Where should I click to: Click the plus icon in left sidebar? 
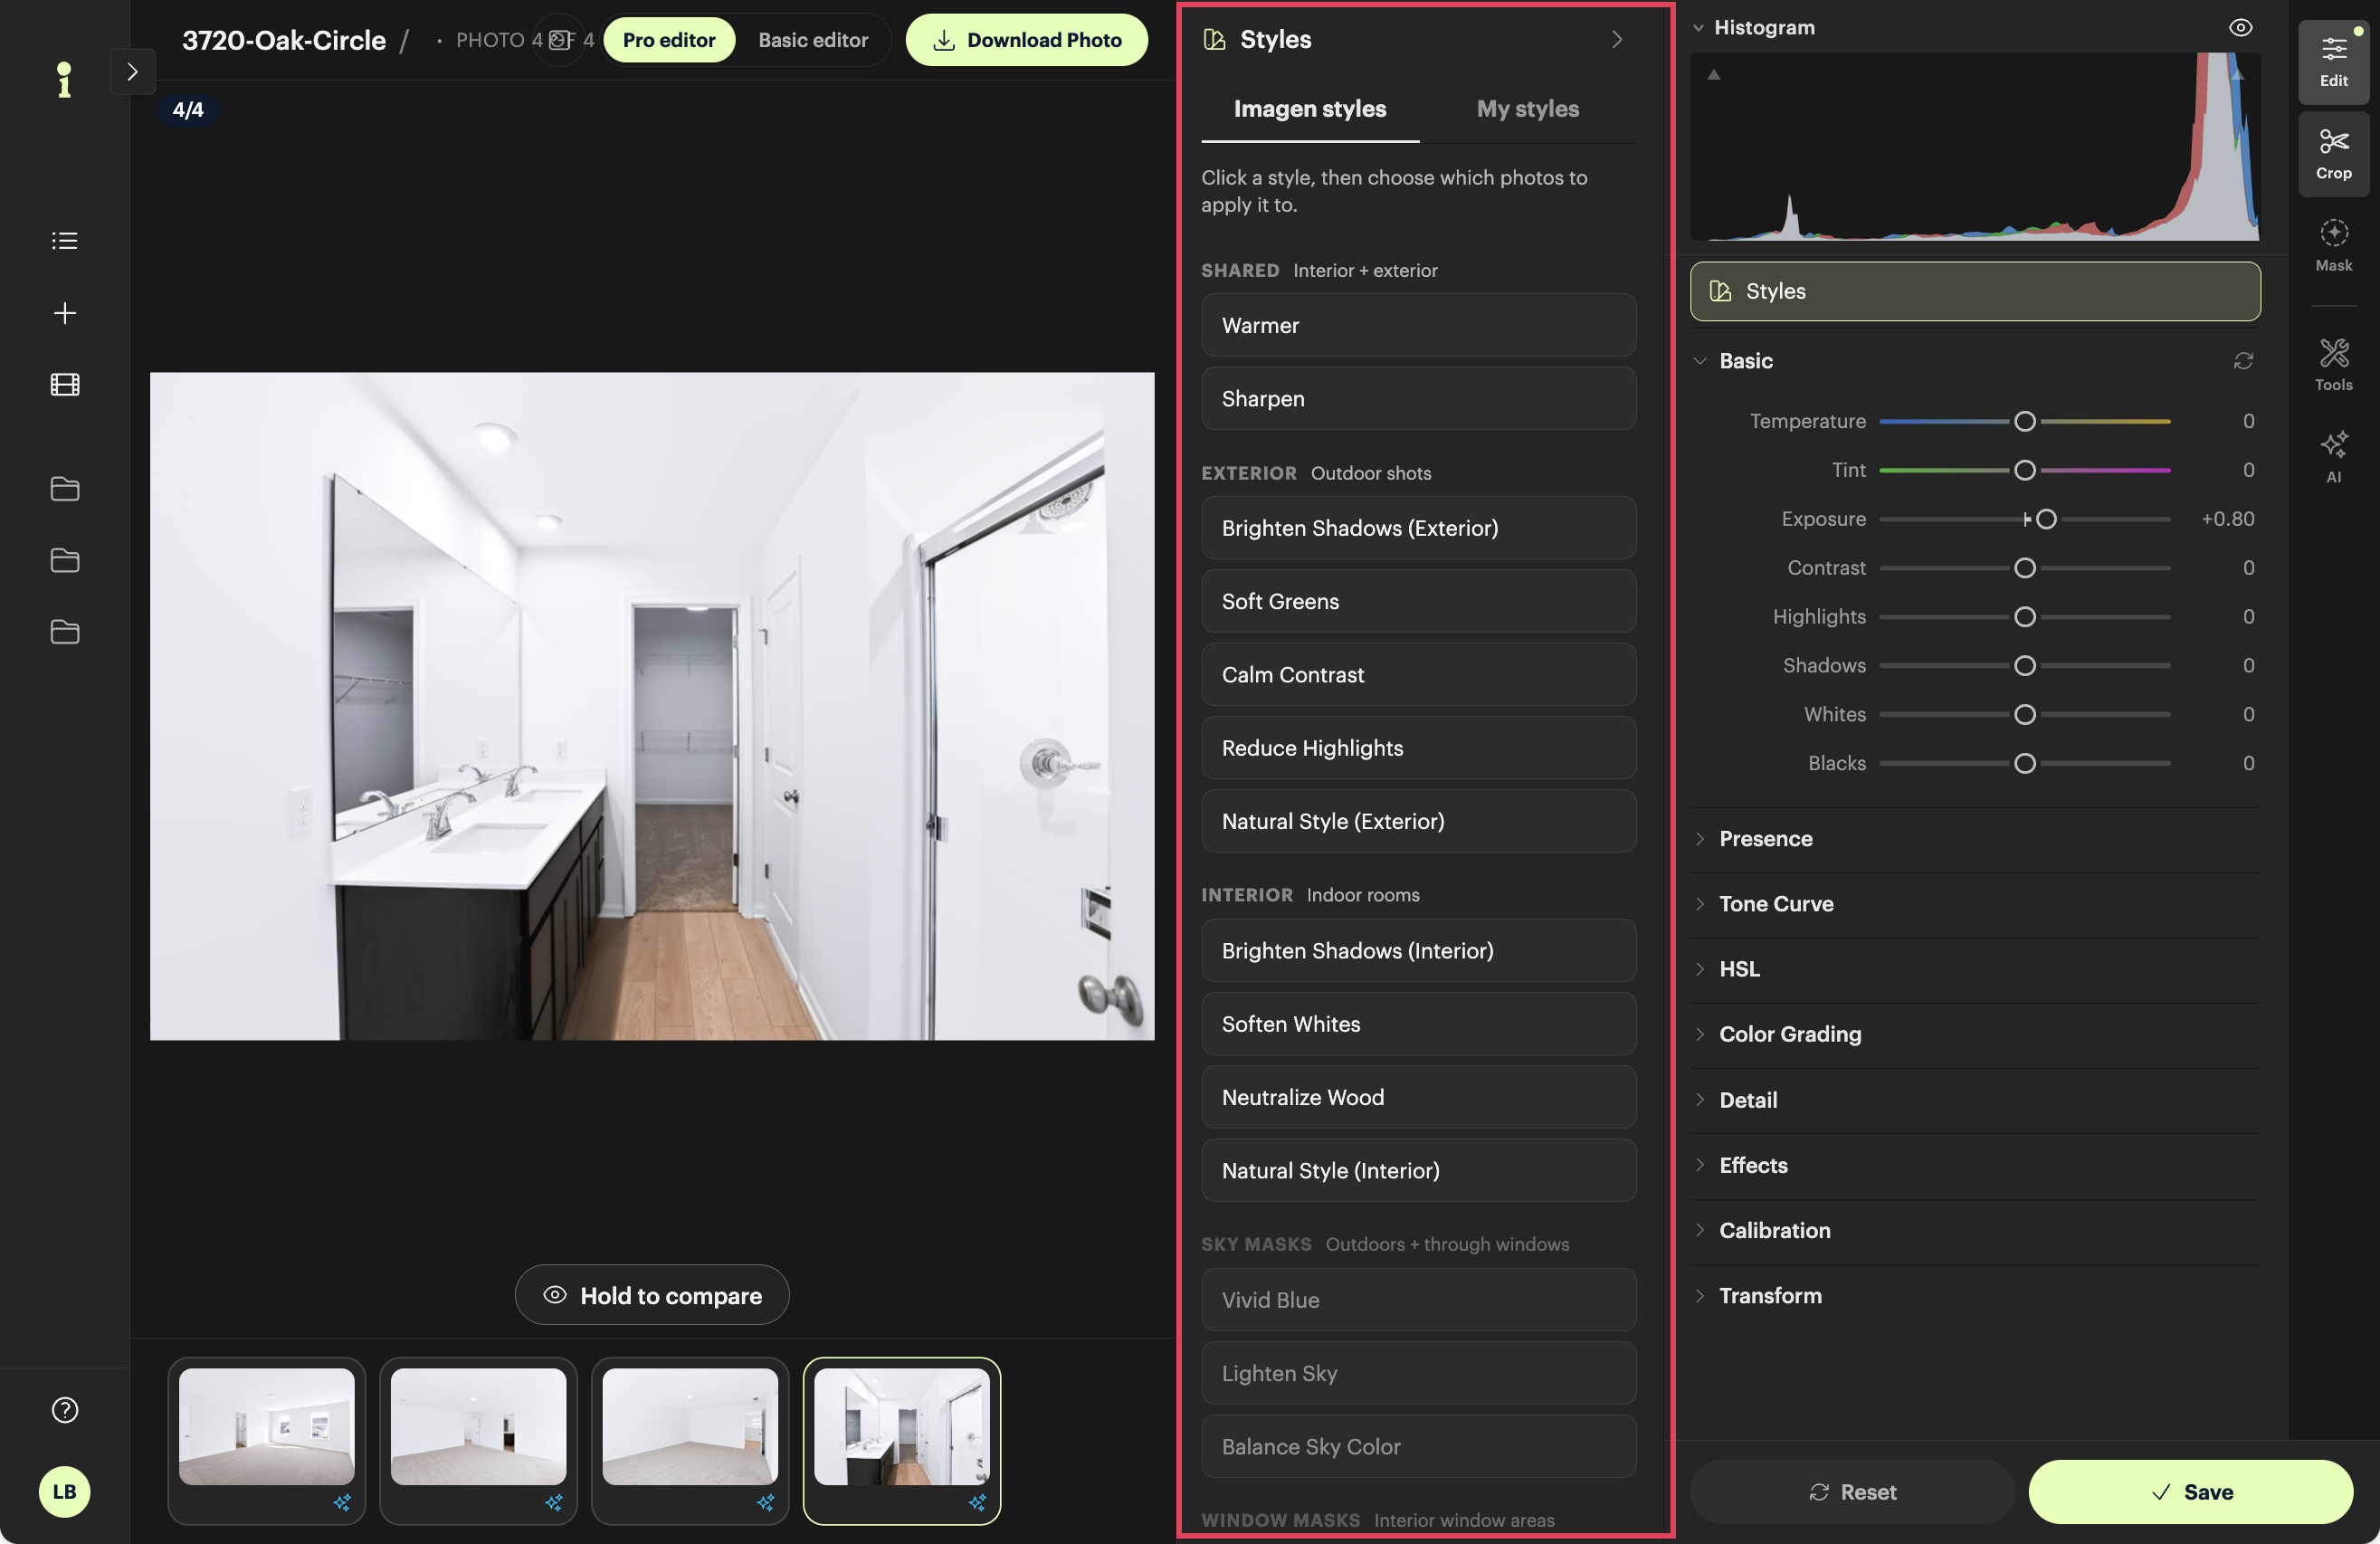point(65,313)
